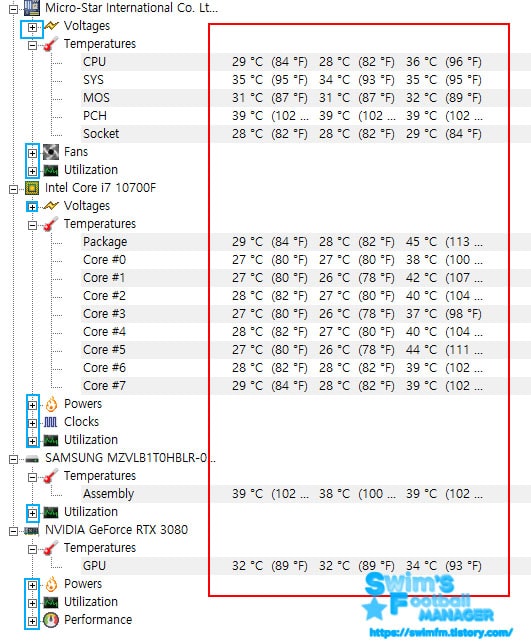Click the NVIDIA GeForce RTX 3080 label
531x644 pixels.
pos(117,530)
